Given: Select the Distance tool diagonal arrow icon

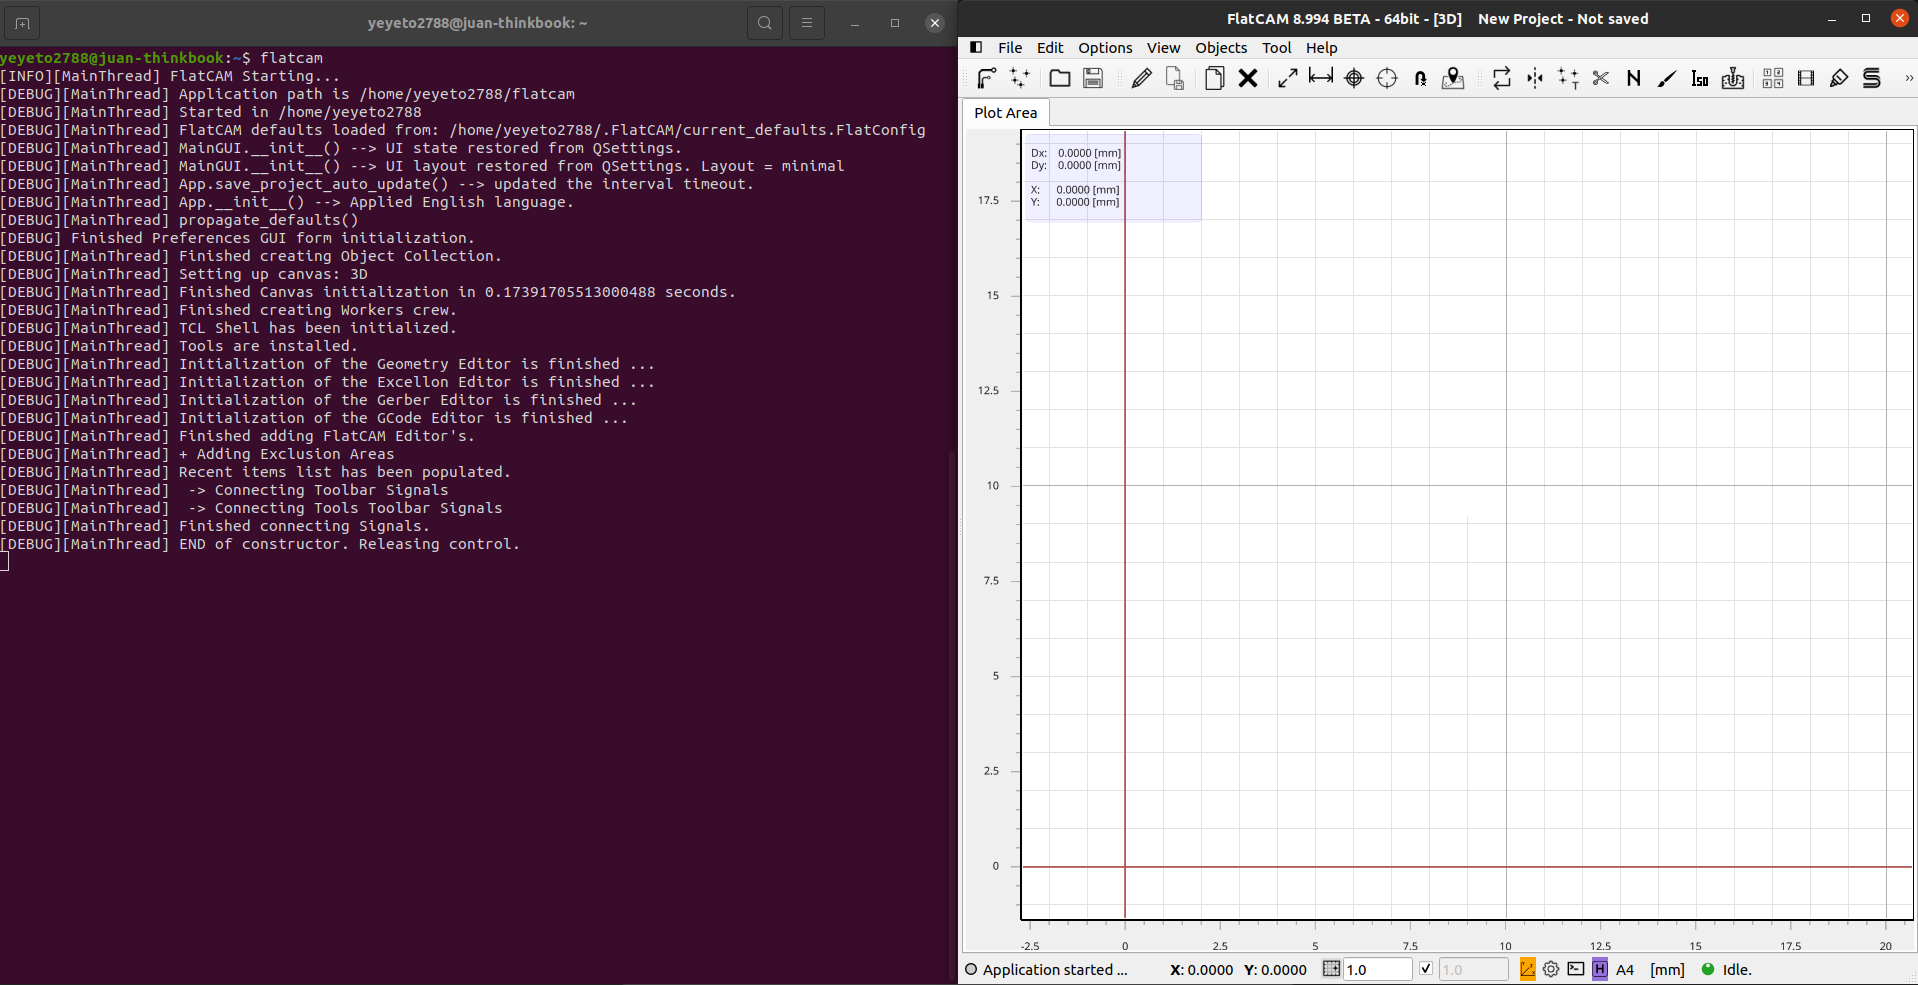Looking at the screenshot, I should [1288, 78].
